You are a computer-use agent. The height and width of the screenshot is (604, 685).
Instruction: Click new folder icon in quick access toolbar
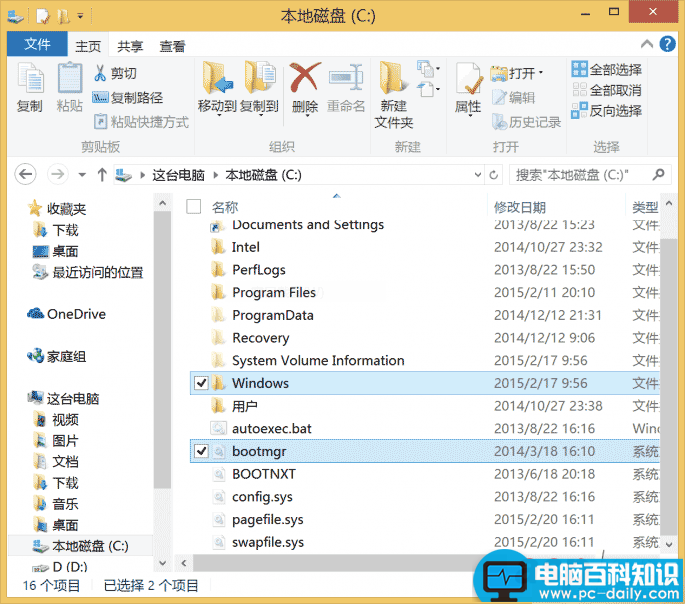click(64, 17)
